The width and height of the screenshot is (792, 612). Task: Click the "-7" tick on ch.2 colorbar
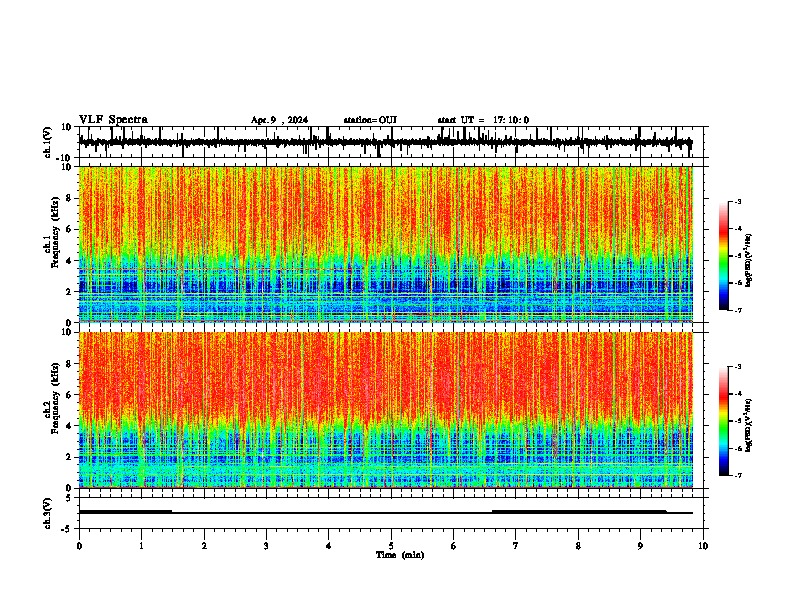[x=738, y=475]
